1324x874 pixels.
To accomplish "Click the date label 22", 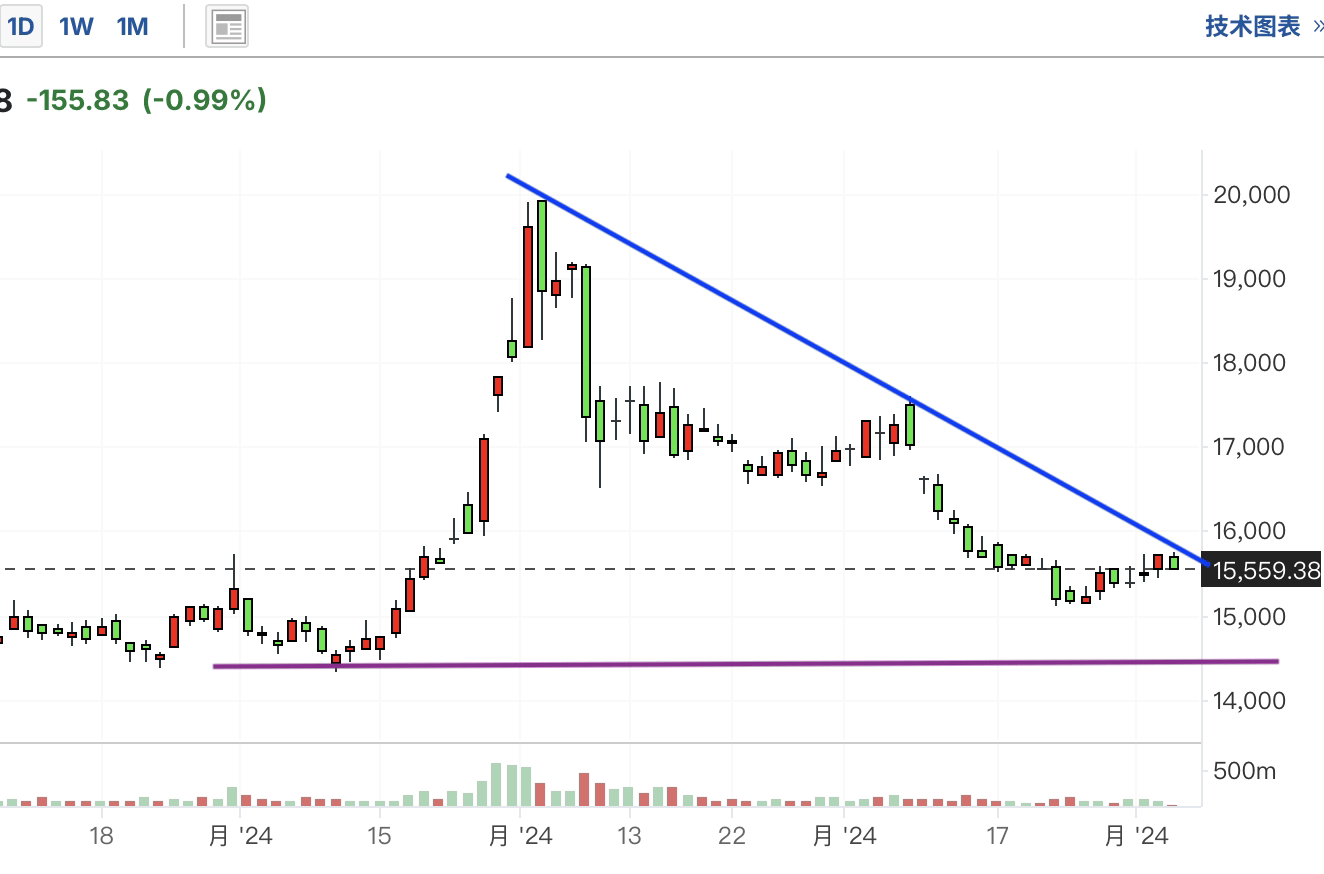I will [732, 836].
